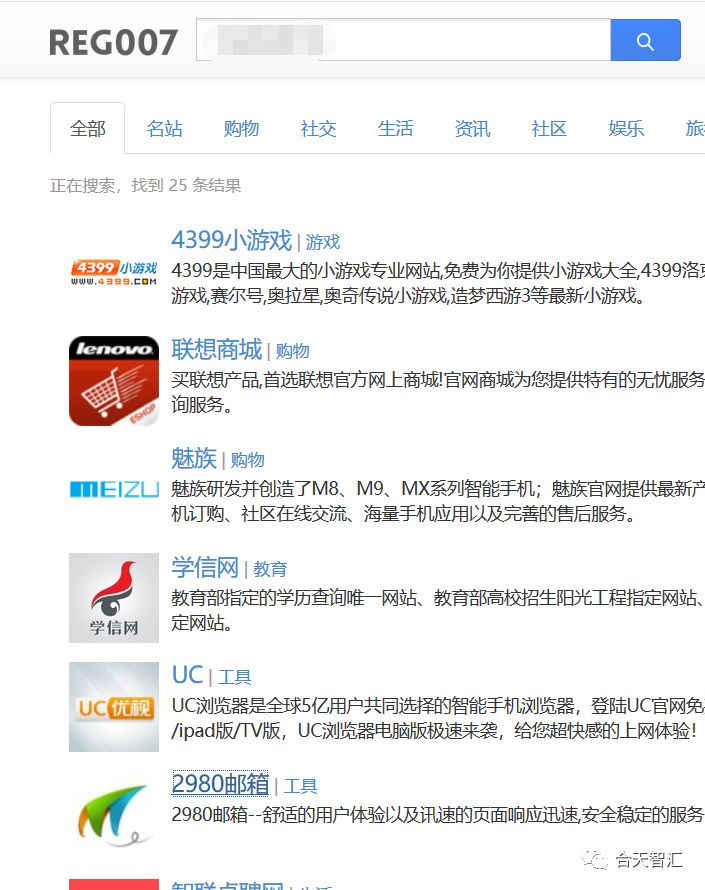The image size is (705, 890).
Task: Select the 娱乐 tab
Action: click(626, 128)
